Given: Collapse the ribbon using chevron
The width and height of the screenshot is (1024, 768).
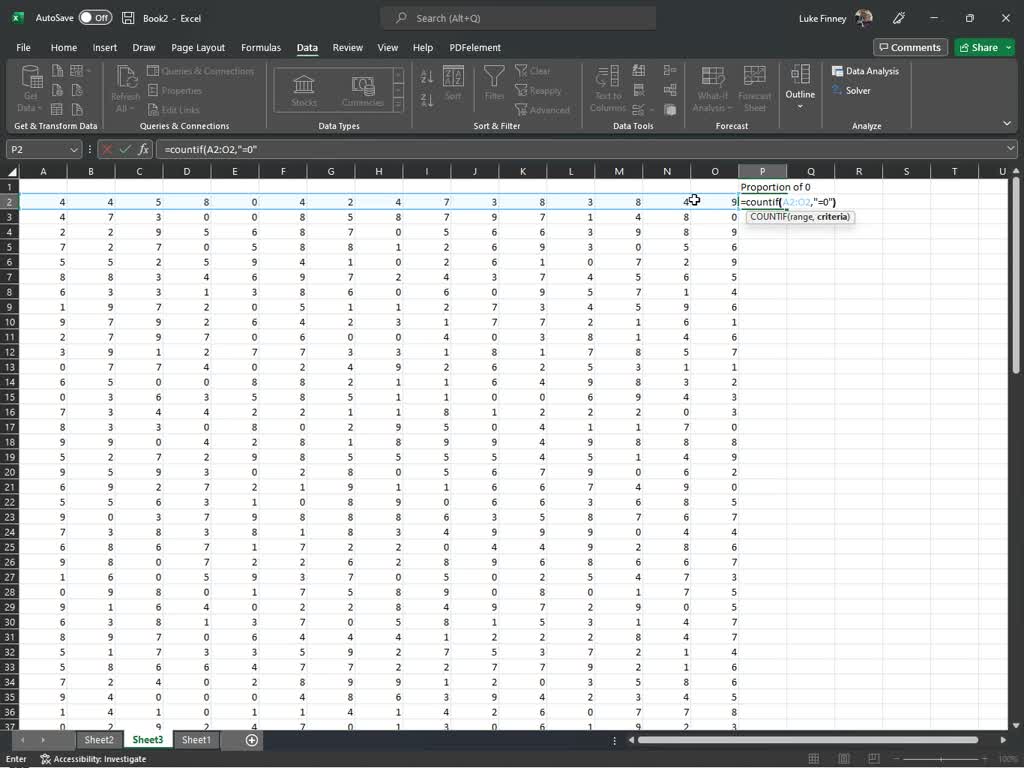Looking at the screenshot, I should click(x=1007, y=124).
